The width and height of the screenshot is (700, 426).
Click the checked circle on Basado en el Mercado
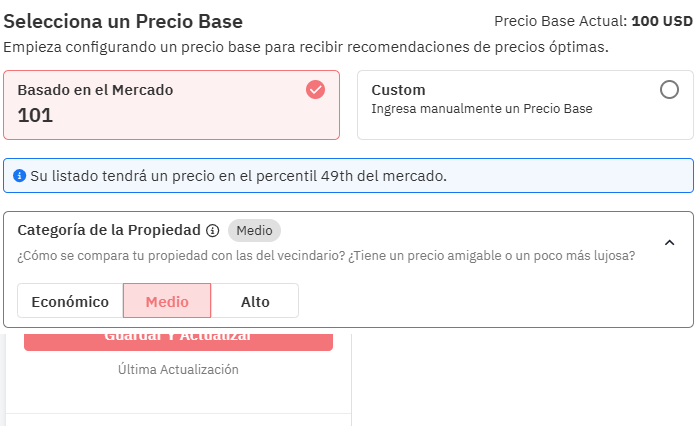tap(315, 90)
